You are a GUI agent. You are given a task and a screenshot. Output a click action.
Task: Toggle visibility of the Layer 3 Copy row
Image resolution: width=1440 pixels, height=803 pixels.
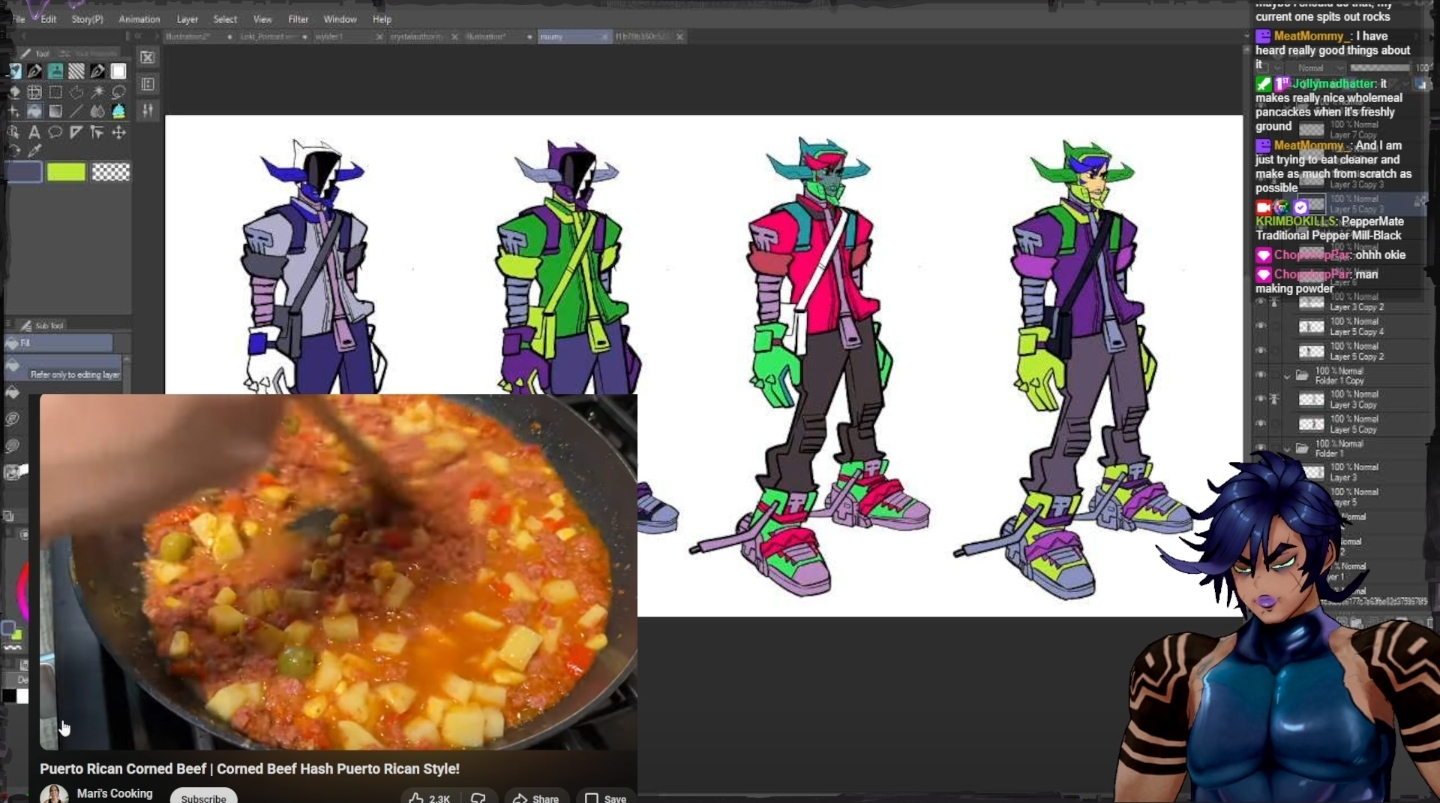point(1260,400)
